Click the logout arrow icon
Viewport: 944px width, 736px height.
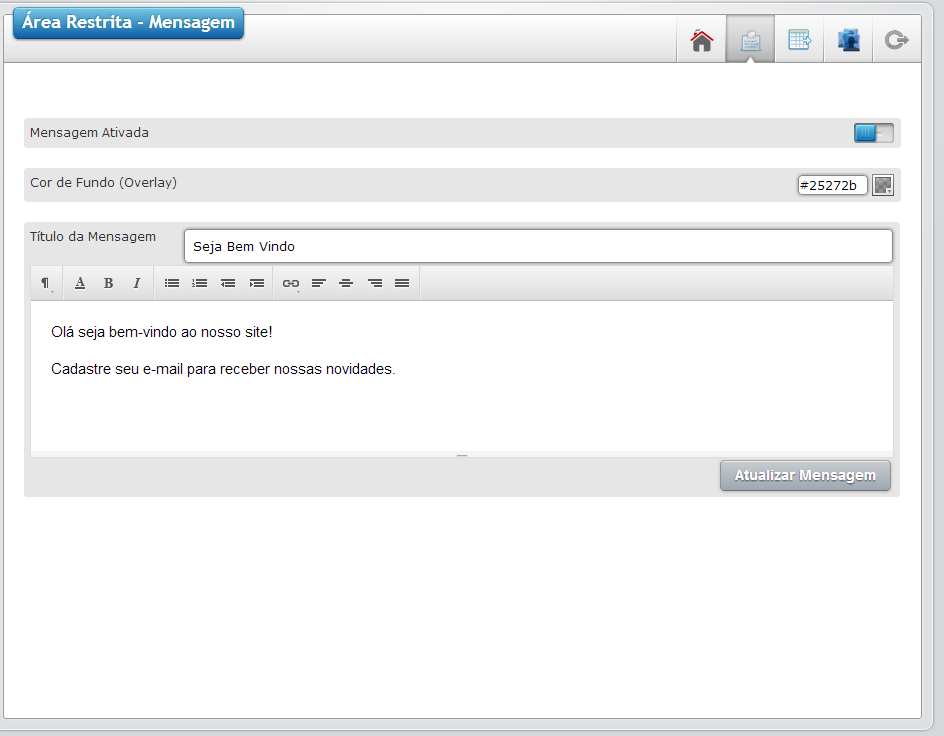[896, 40]
